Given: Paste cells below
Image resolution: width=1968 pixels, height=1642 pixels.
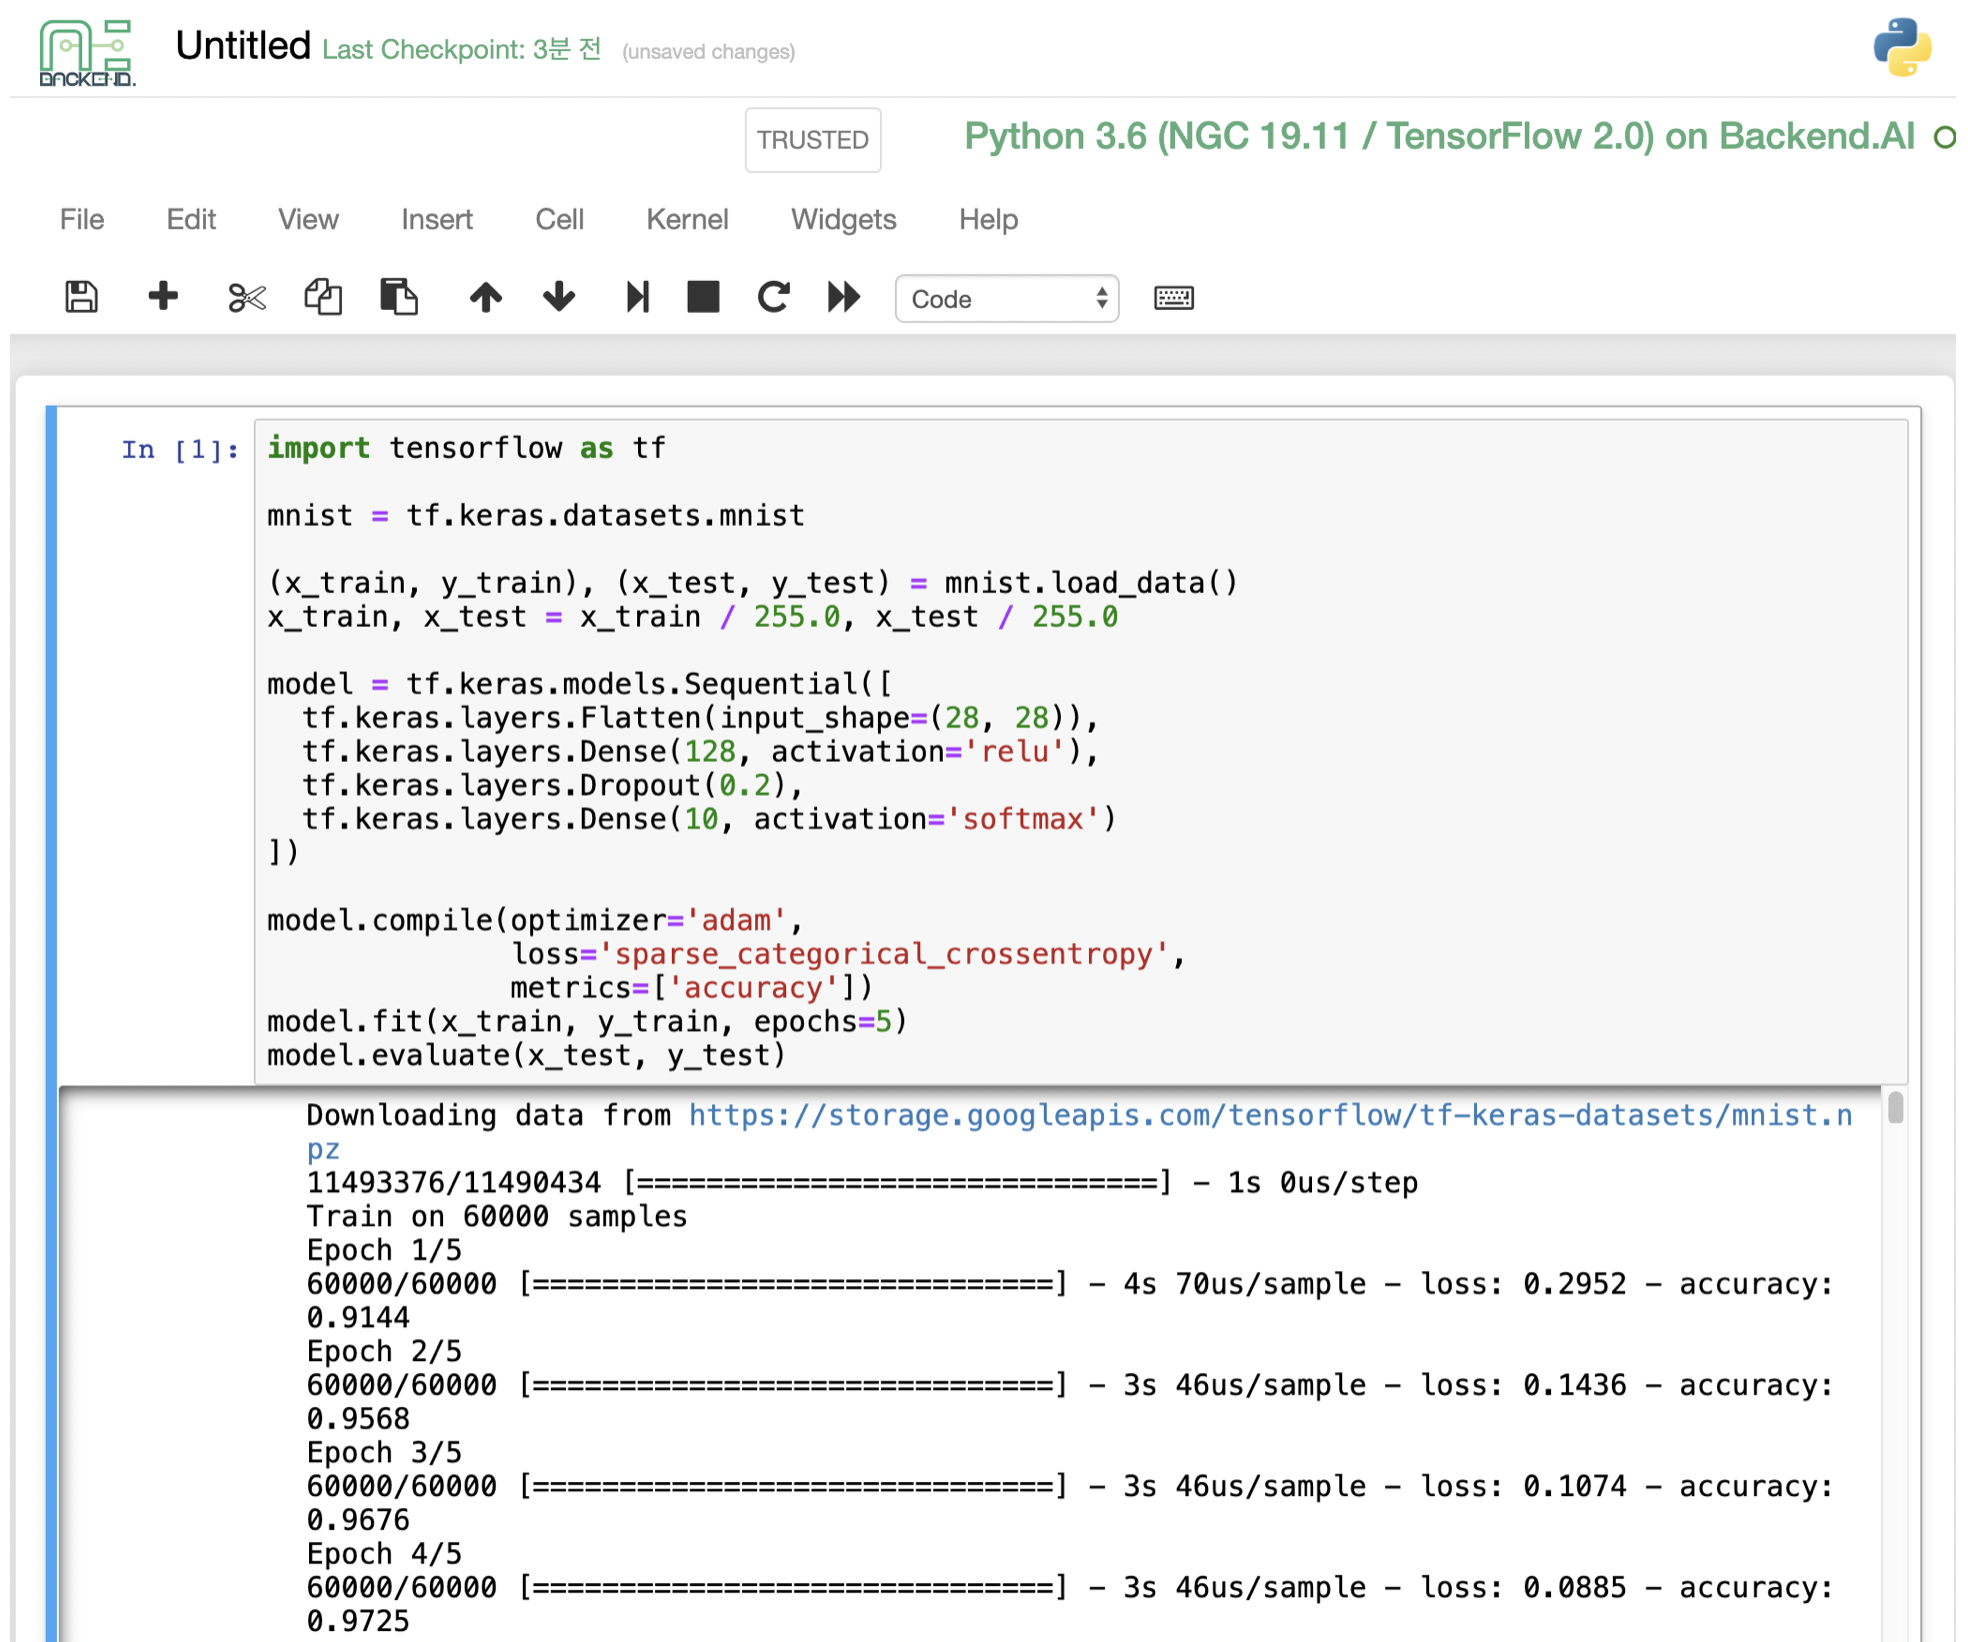Looking at the screenshot, I should 399,297.
